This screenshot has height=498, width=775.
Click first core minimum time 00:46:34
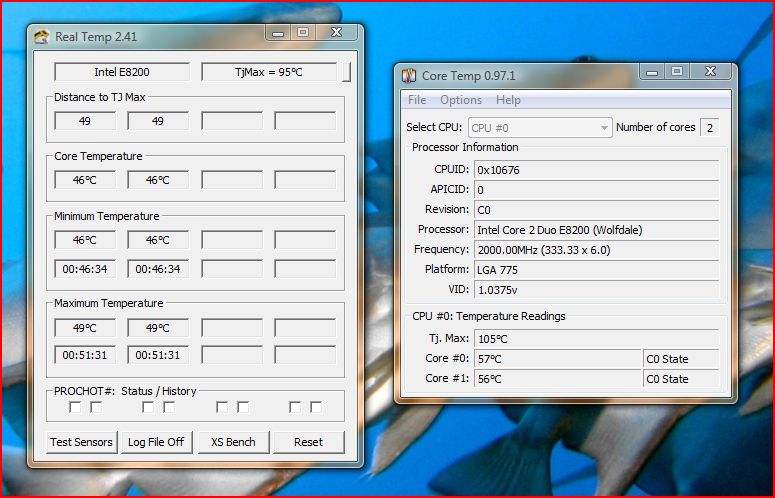click(85, 269)
